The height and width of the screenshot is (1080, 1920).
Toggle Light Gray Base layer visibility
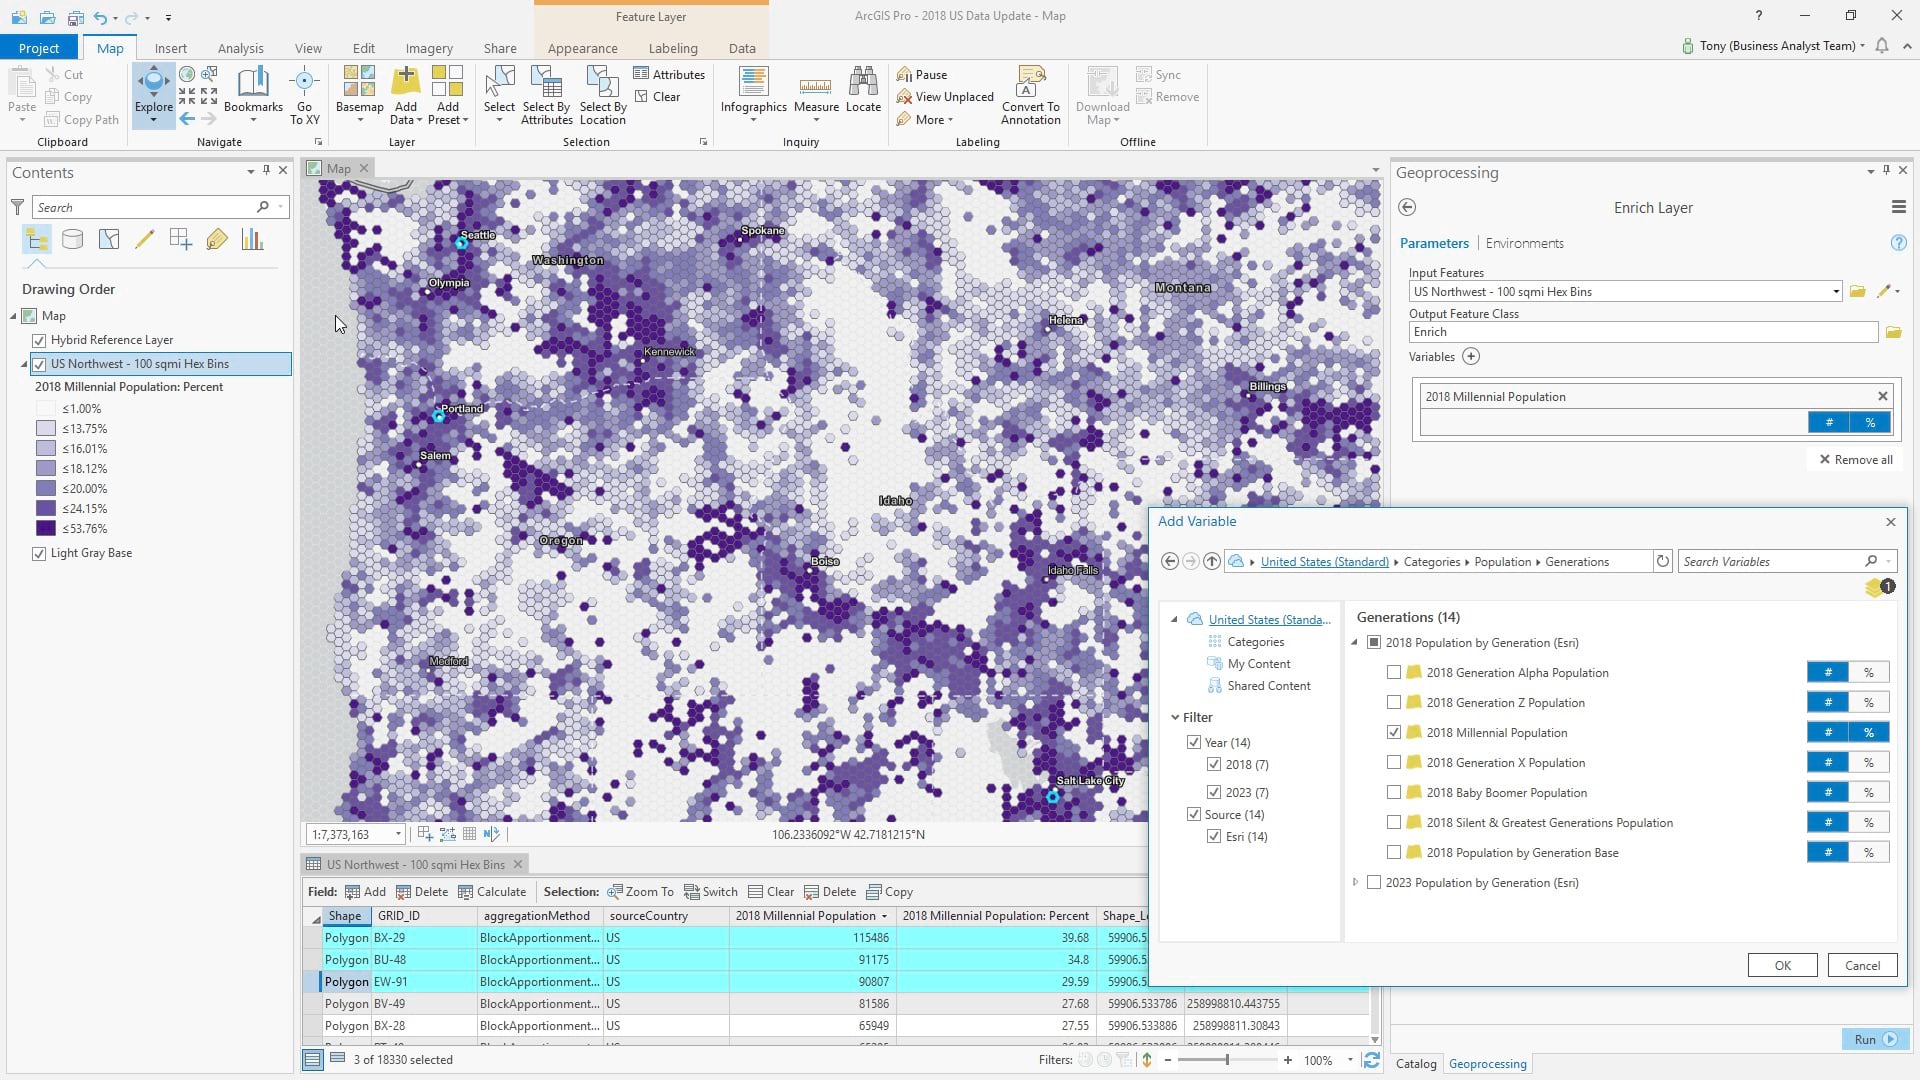point(39,553)
